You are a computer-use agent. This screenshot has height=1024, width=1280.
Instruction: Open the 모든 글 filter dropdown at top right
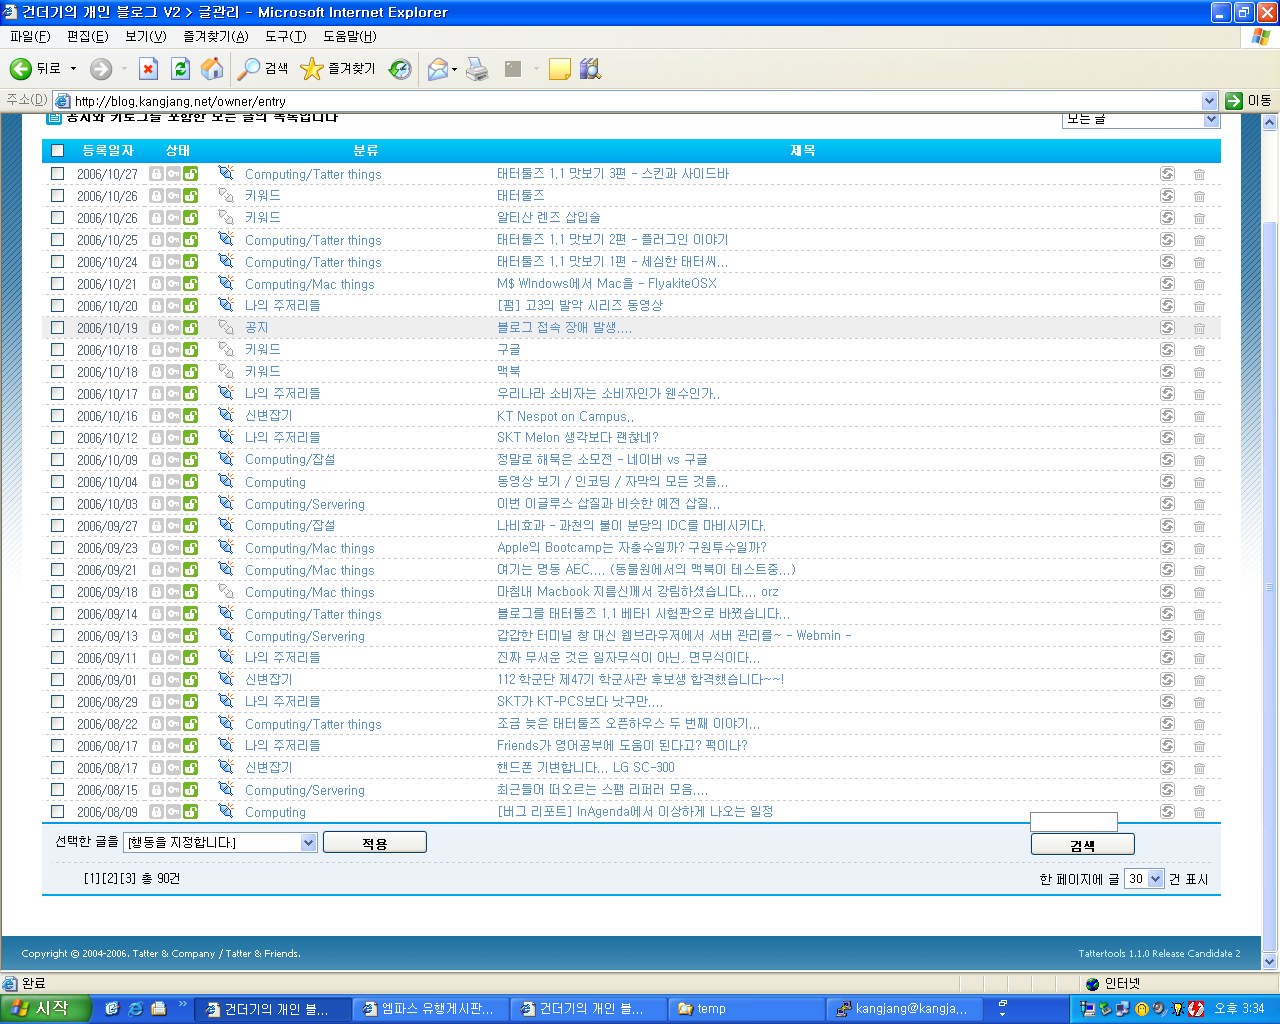coord(1140,118)
